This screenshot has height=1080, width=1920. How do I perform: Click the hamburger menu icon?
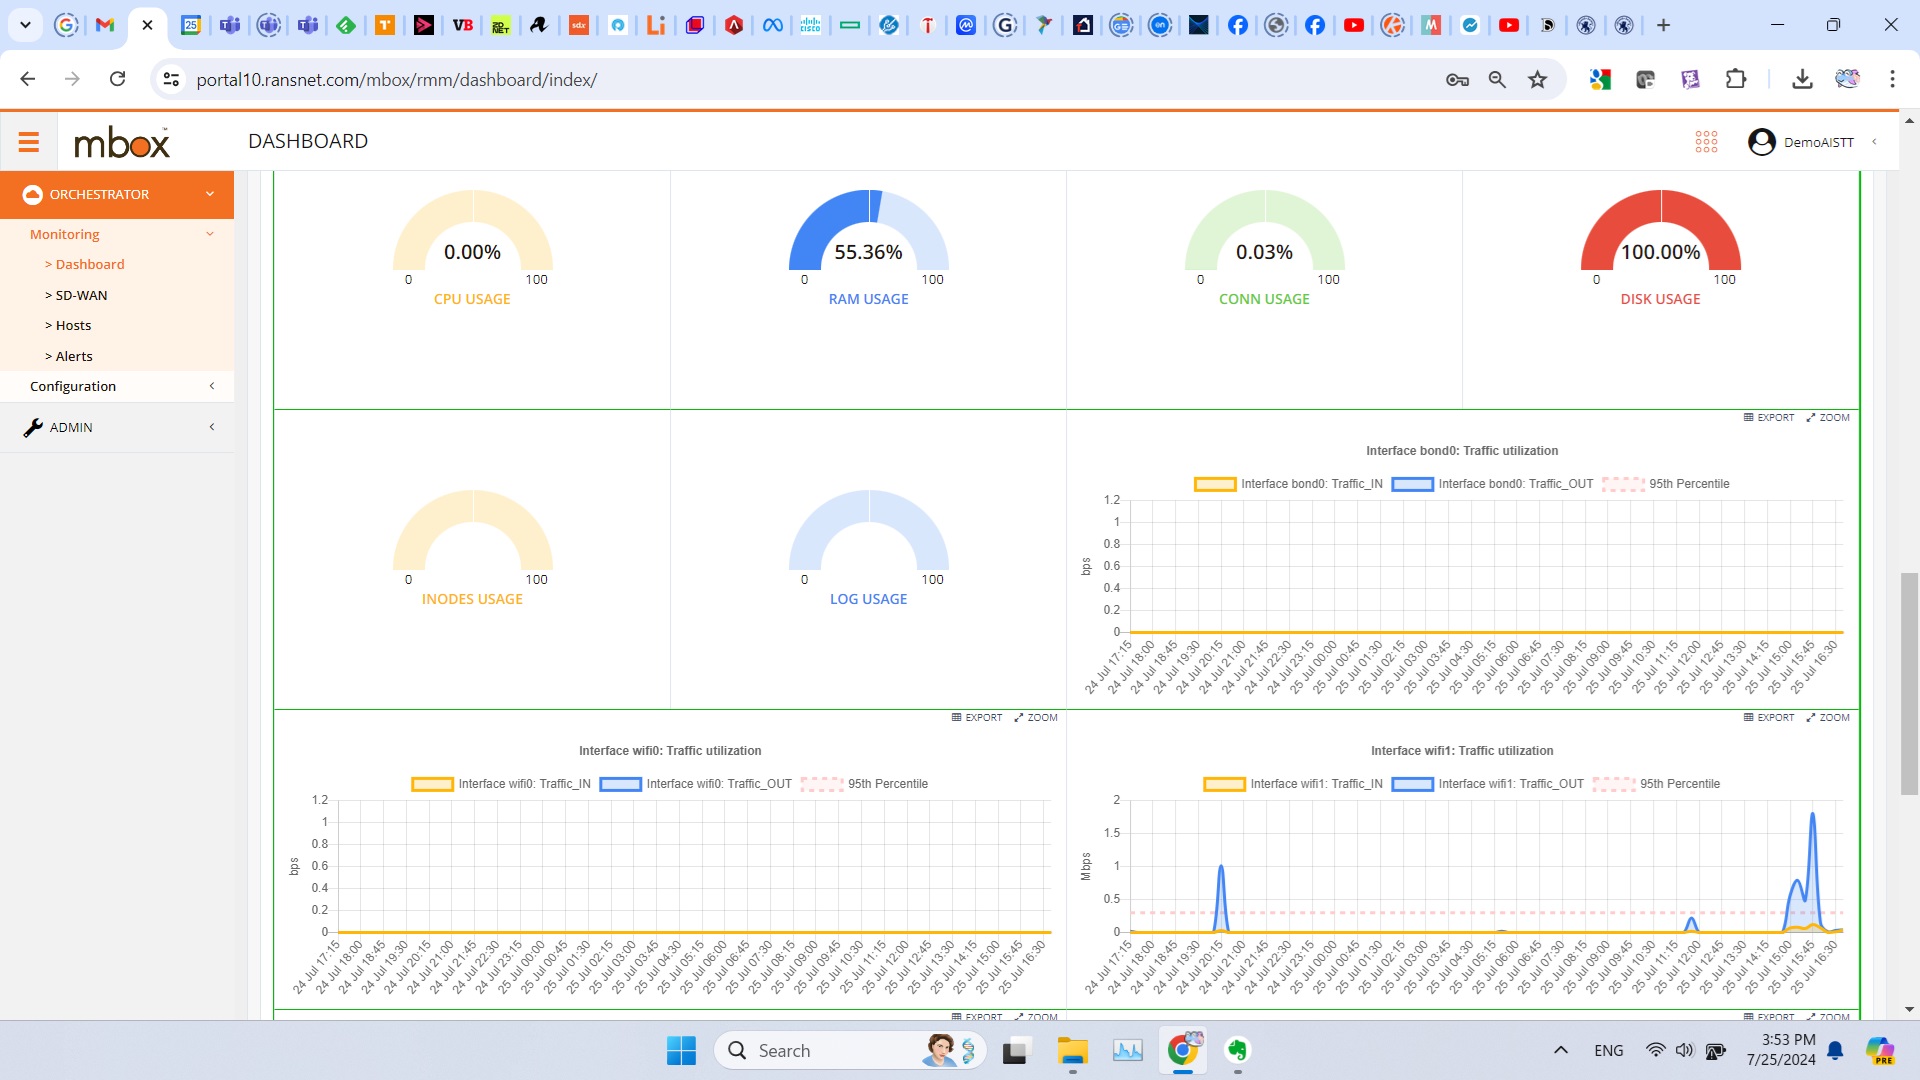(28, 142)
